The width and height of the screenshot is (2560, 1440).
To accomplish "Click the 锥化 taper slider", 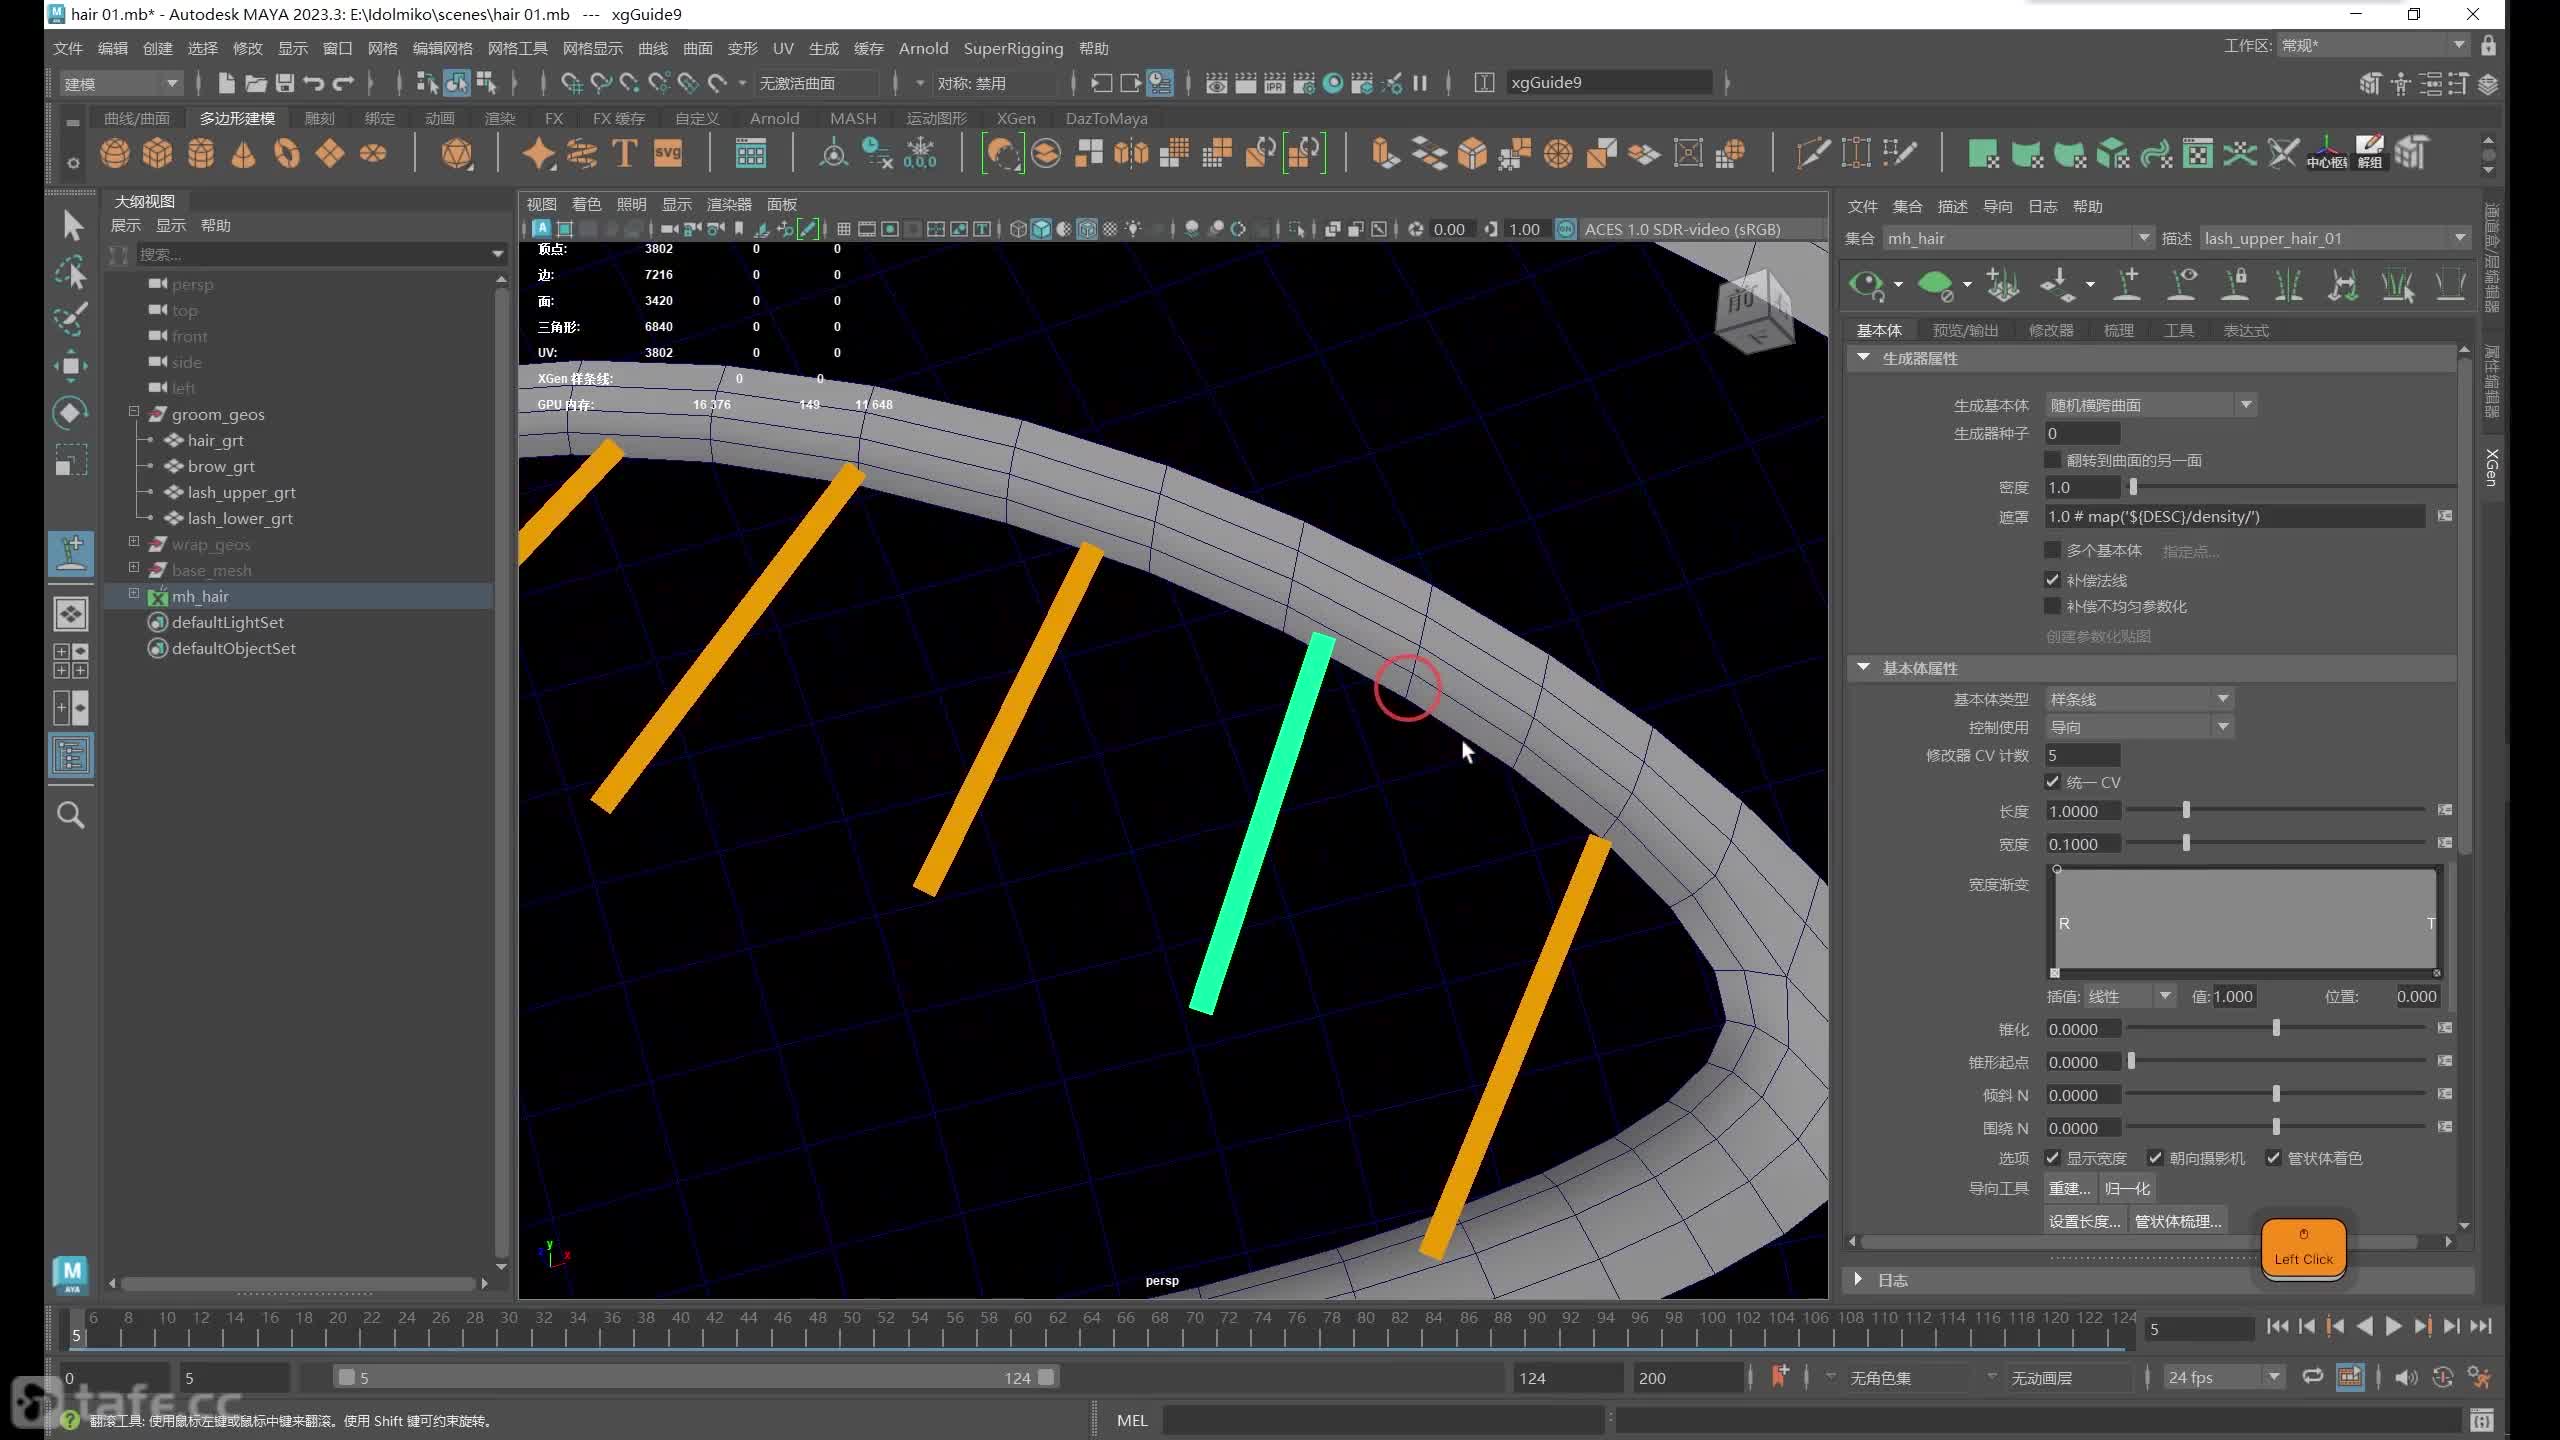I will [x=2276, y=1028].
